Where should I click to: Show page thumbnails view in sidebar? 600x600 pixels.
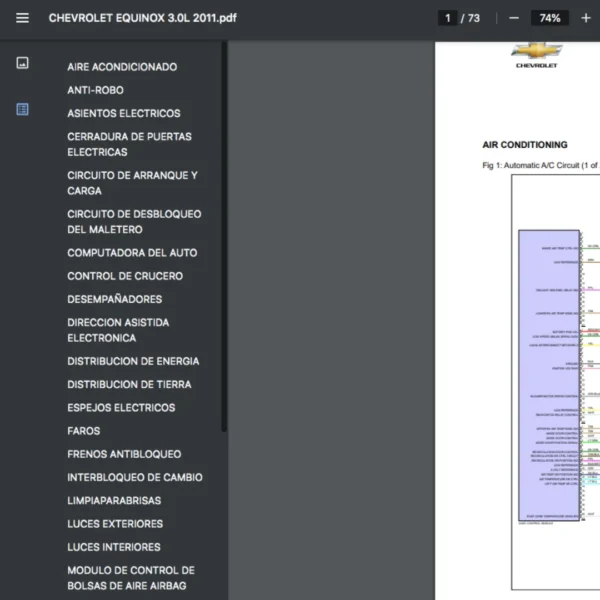point(22,63)
